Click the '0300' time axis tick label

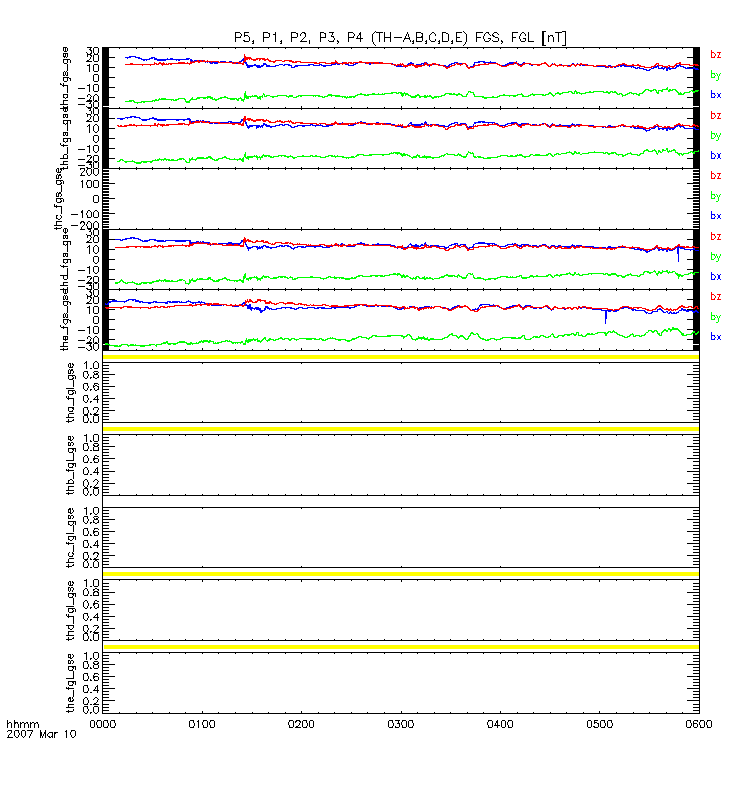pos(401,724)
